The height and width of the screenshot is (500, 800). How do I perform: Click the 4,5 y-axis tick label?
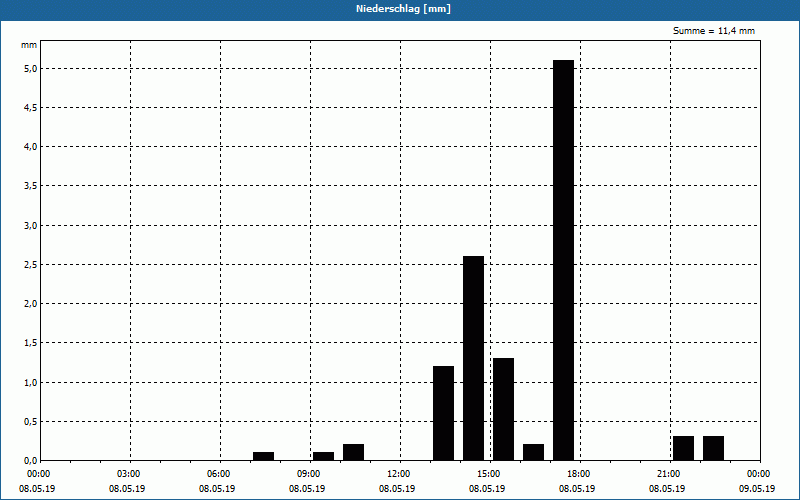pyautogui.click(x=30, y=108)
